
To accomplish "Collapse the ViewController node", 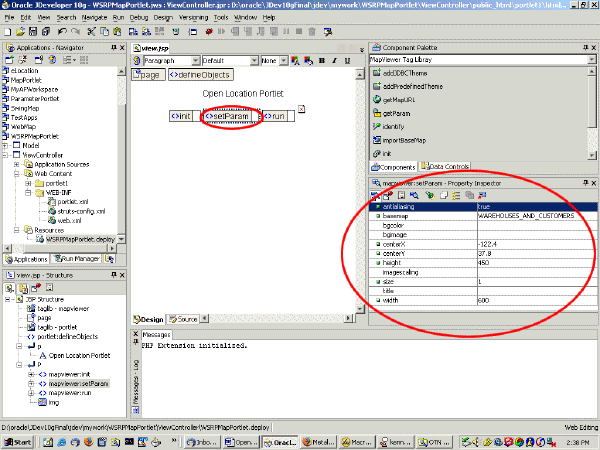I will 5,155.
